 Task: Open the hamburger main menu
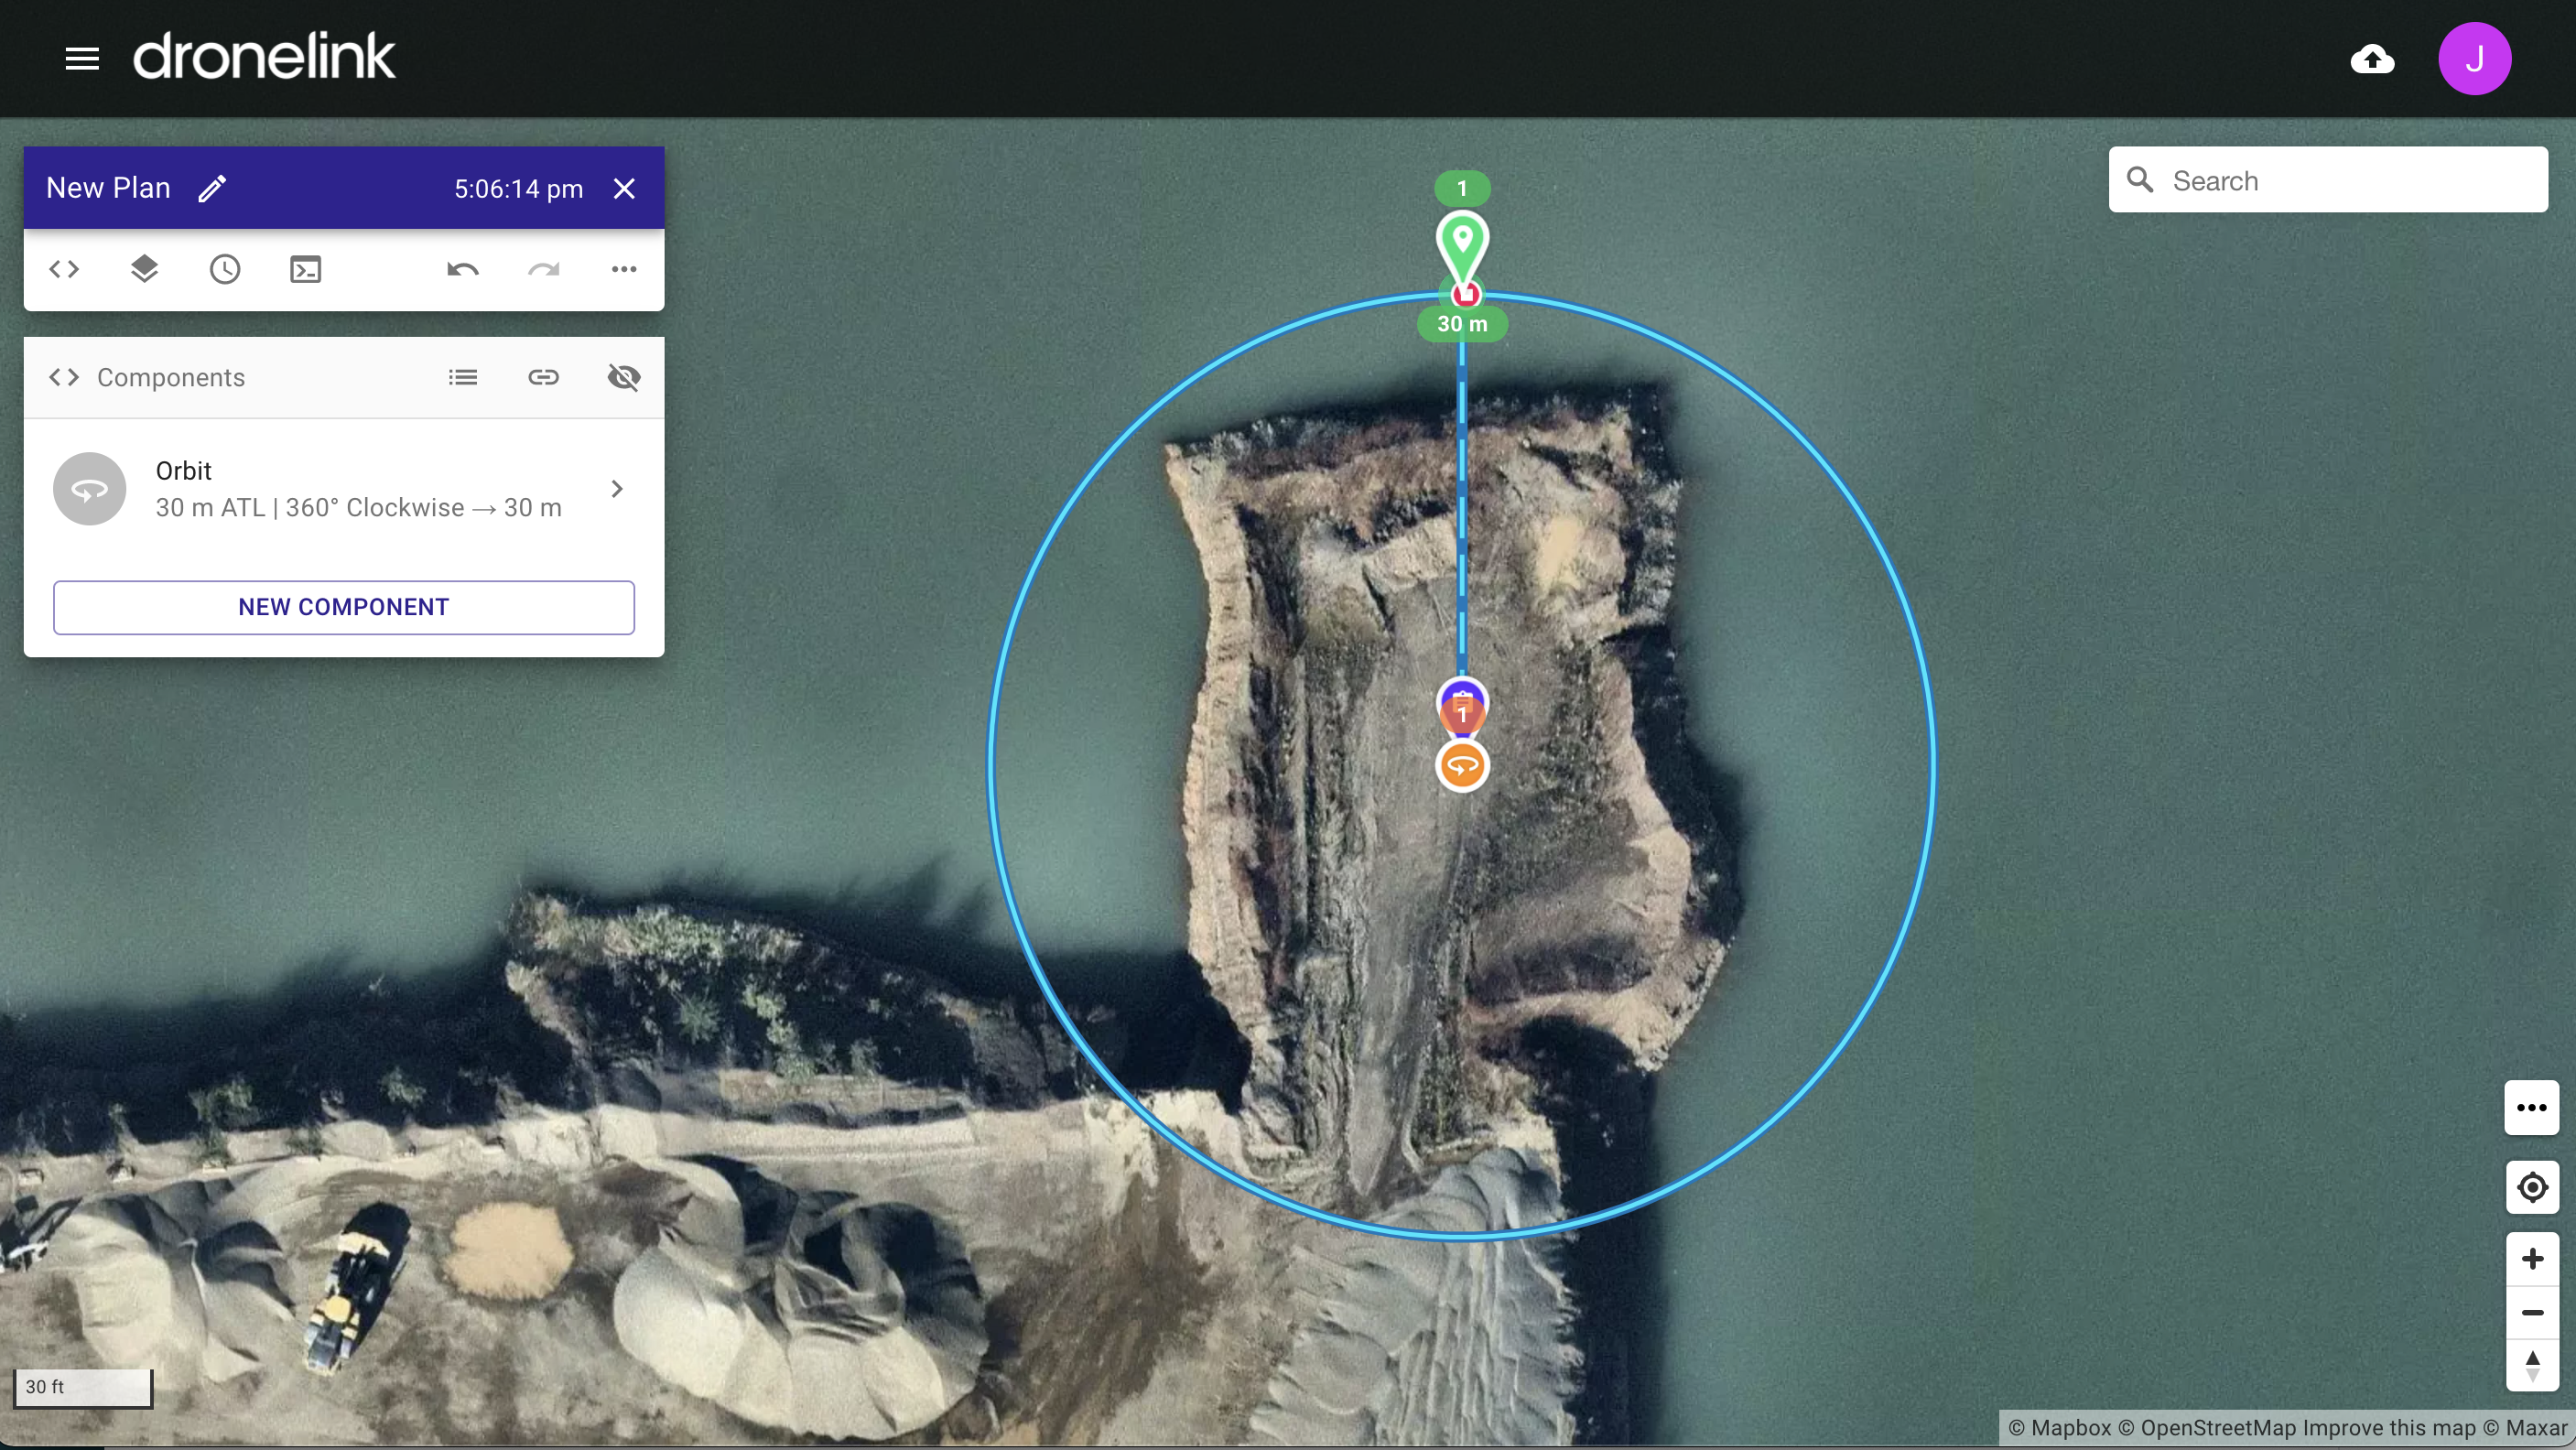pos(82,59)
